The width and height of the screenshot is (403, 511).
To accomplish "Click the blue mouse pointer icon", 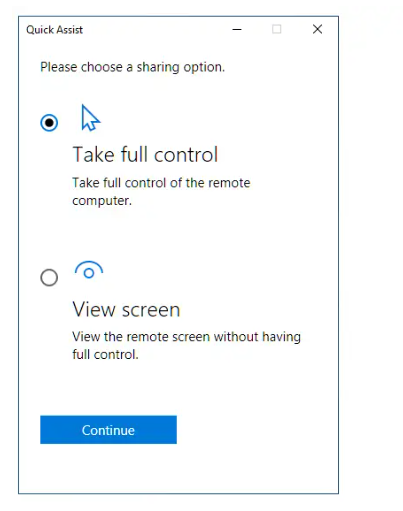I will (x=90, y=118).
